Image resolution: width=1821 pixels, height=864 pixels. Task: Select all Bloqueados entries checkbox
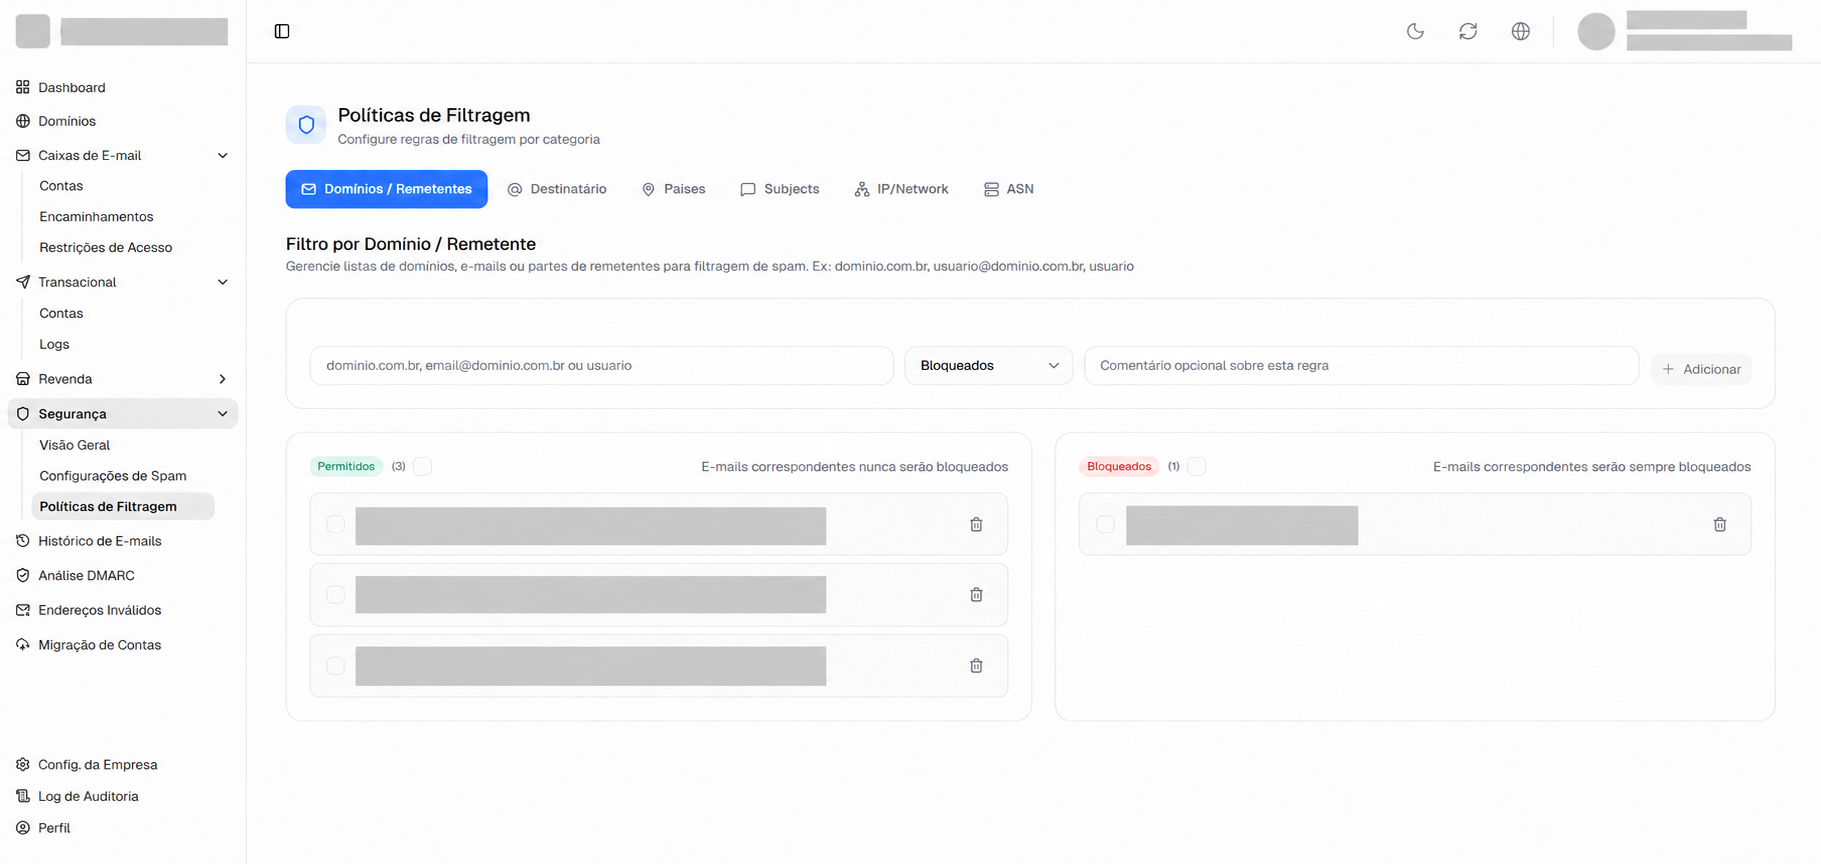(1197, 466)
